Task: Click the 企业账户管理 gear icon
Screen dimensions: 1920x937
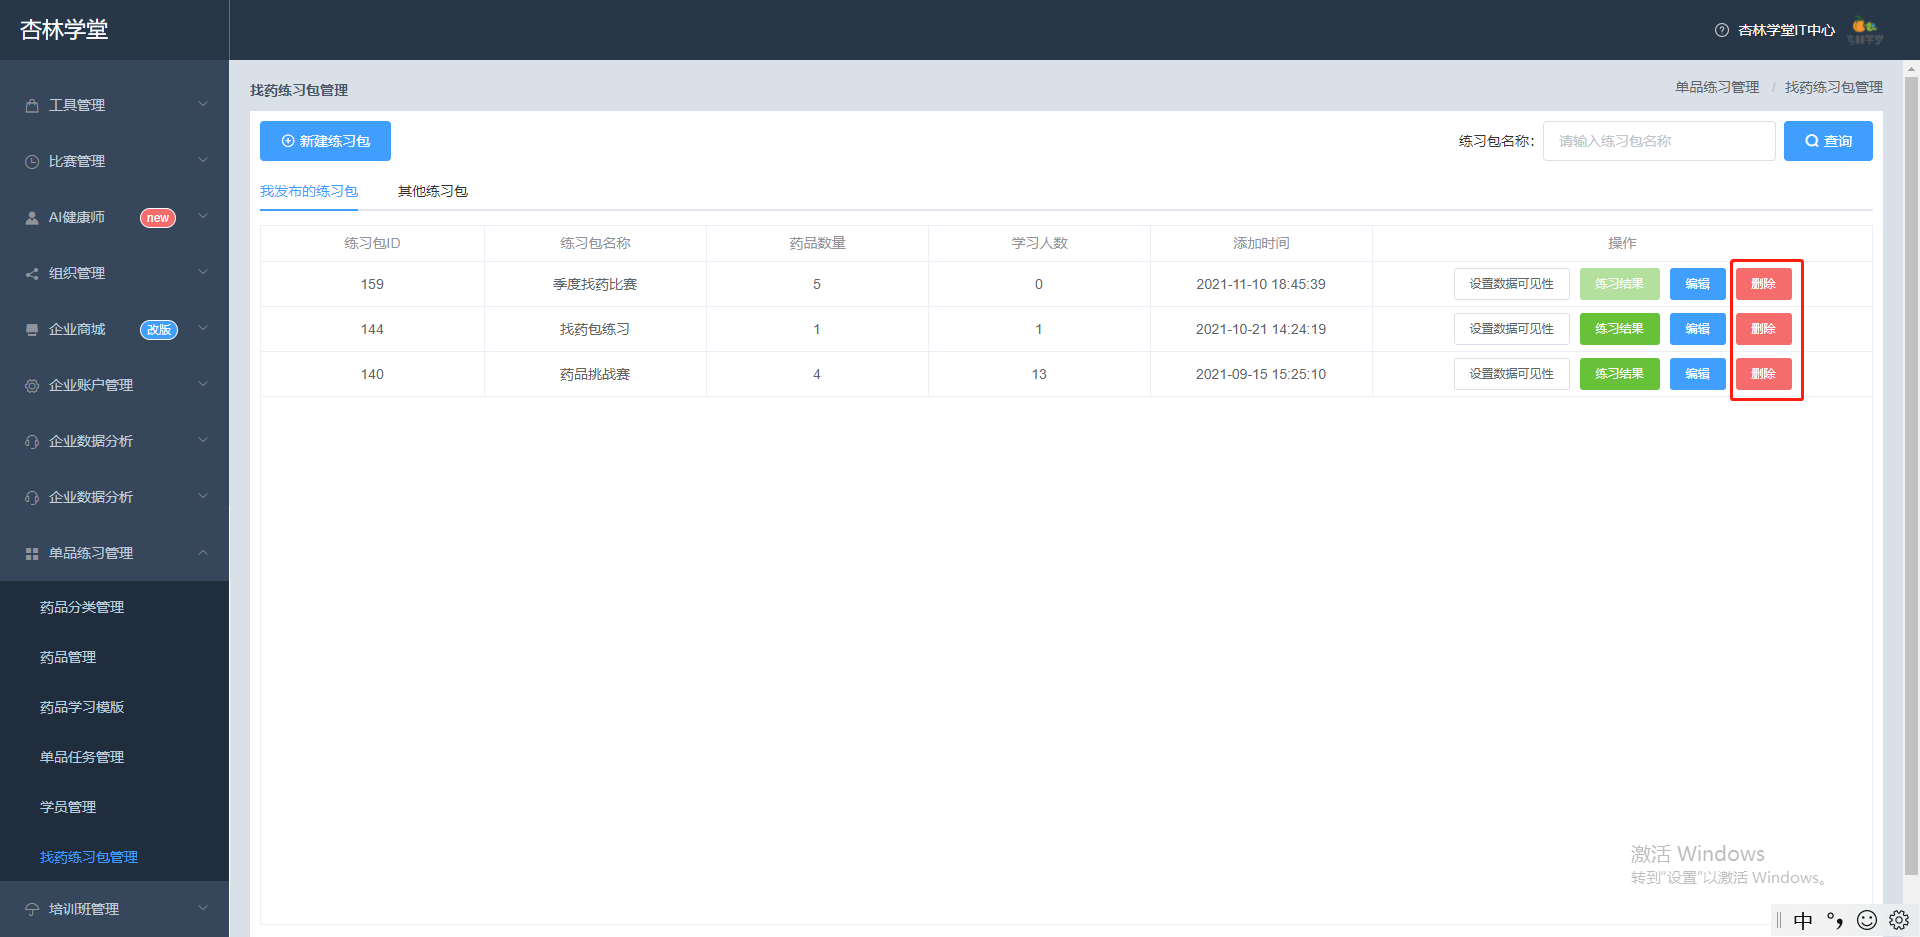Action: pos(32,386)
